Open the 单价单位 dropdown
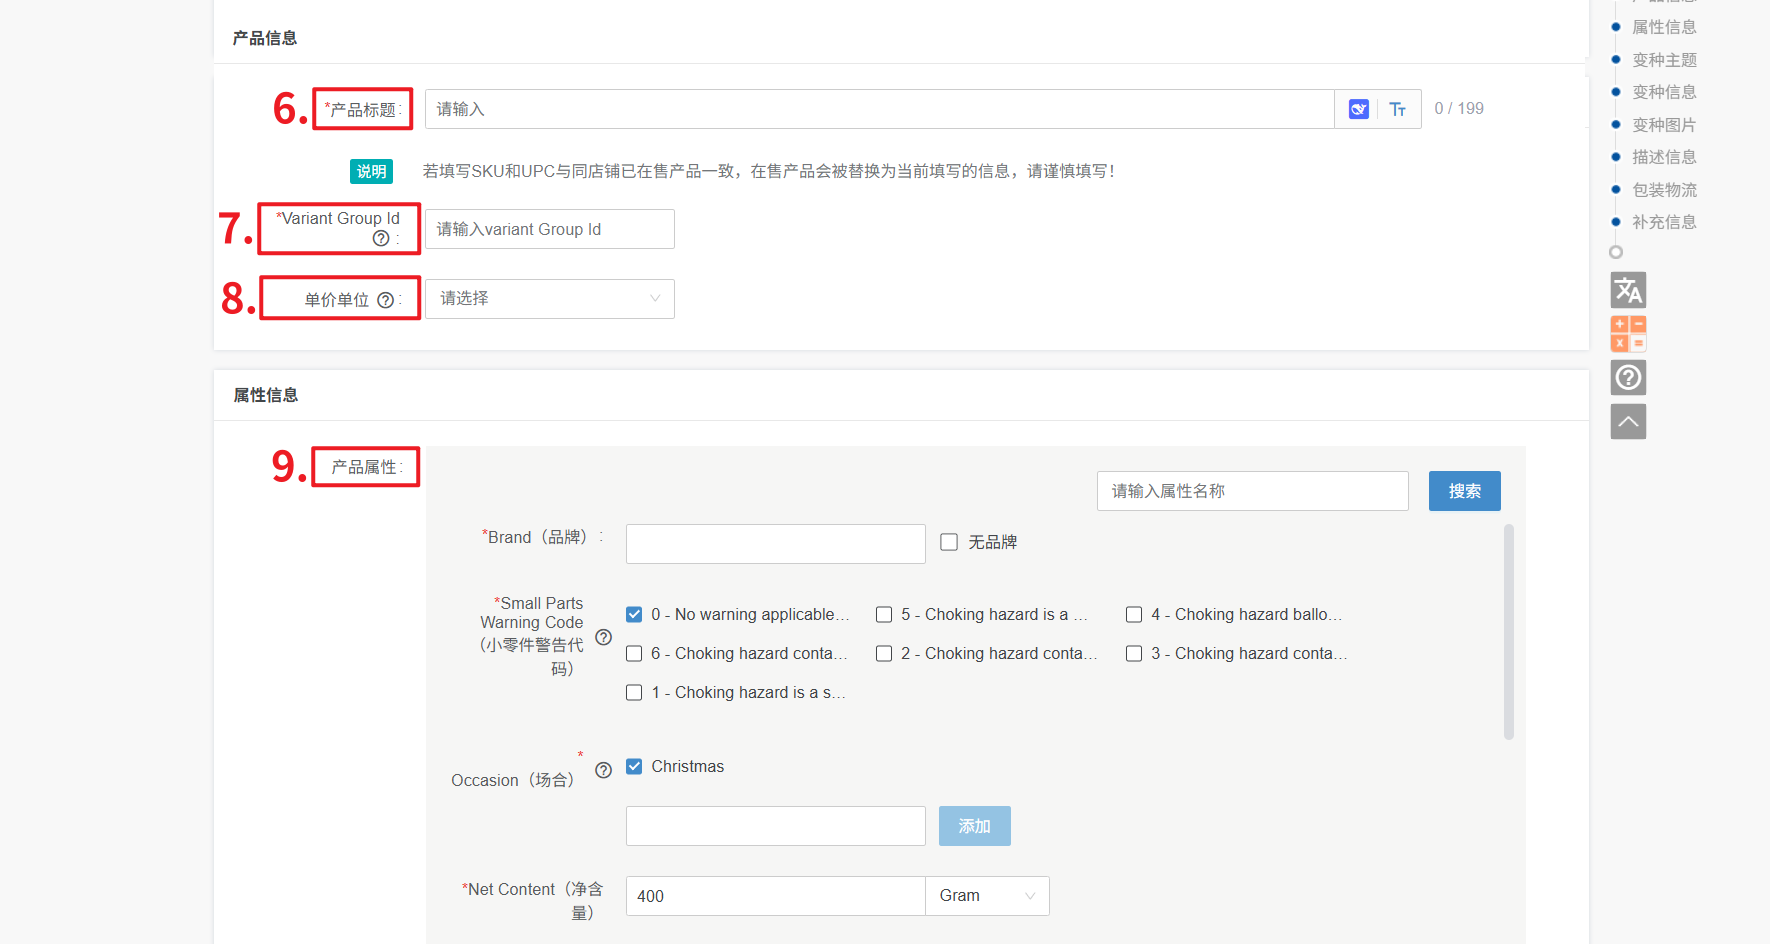Screen dimensions: 1770x944 [x=549, y=299]
